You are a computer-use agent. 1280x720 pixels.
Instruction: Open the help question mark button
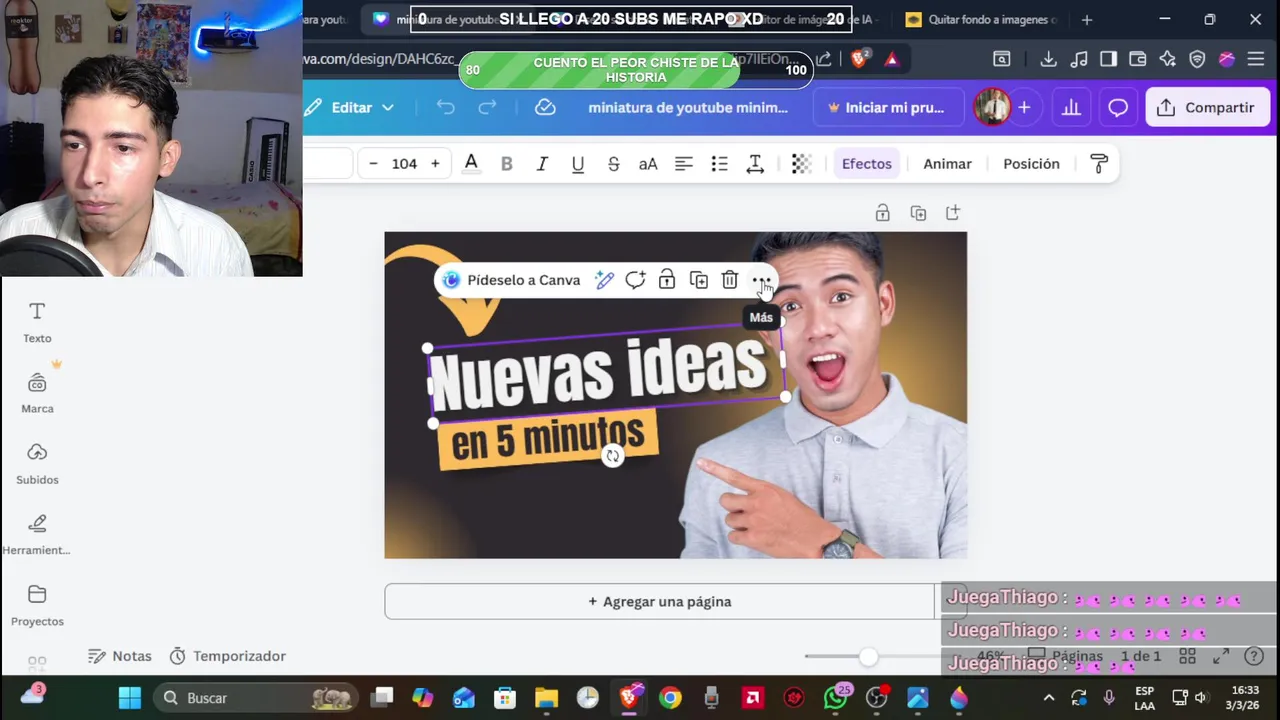[1254, 656]
